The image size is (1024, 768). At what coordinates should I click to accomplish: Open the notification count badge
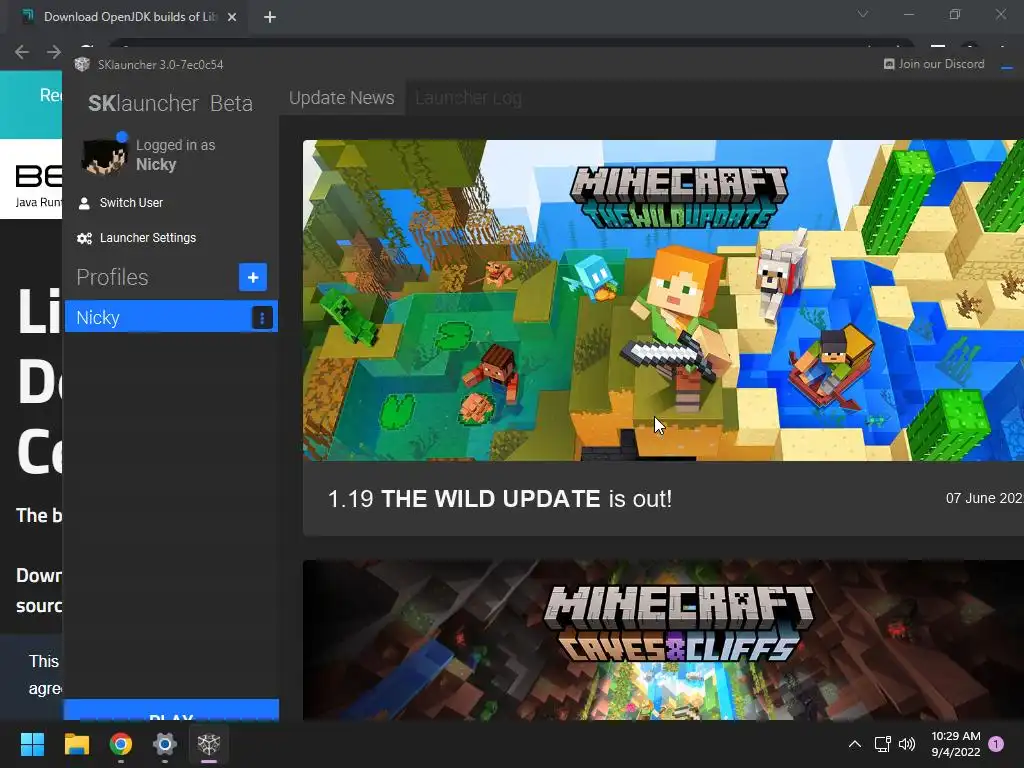click(x=996, y=744)
